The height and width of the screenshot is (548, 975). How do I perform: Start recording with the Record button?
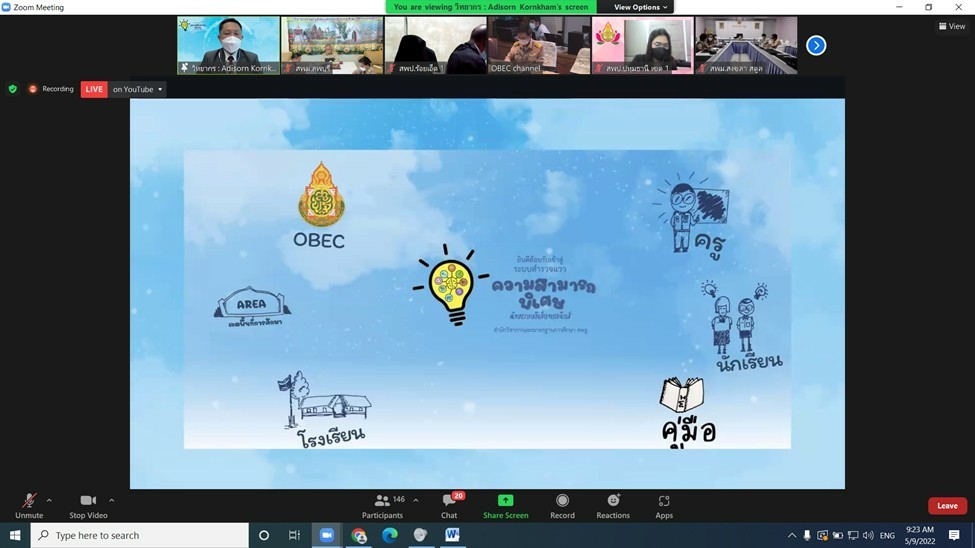coord(562,506)
